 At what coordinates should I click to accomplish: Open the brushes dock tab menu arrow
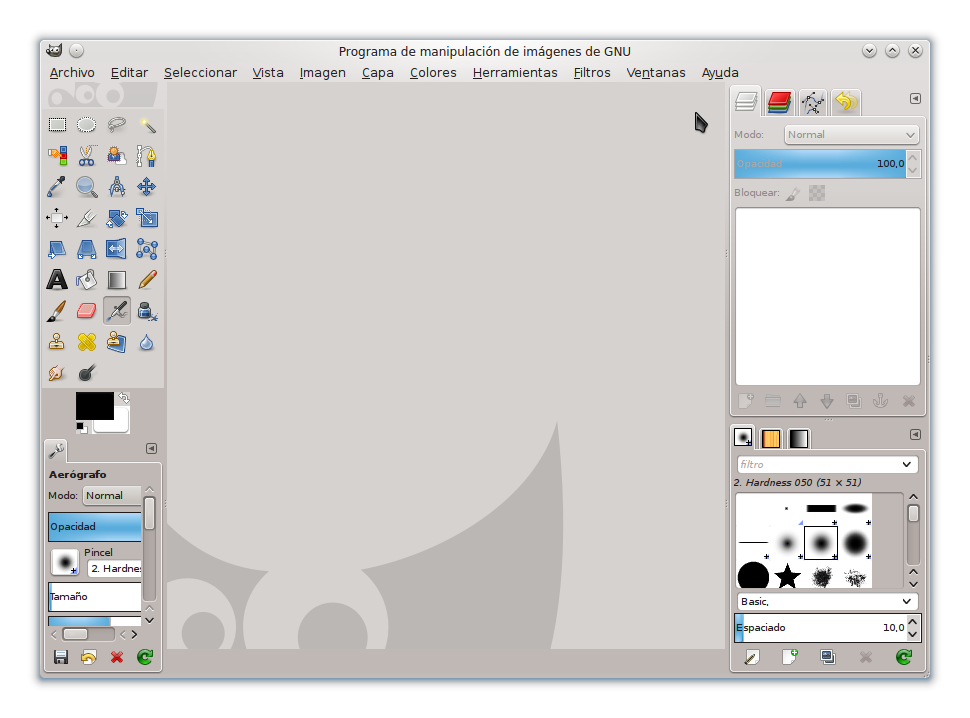pos(916,435)
